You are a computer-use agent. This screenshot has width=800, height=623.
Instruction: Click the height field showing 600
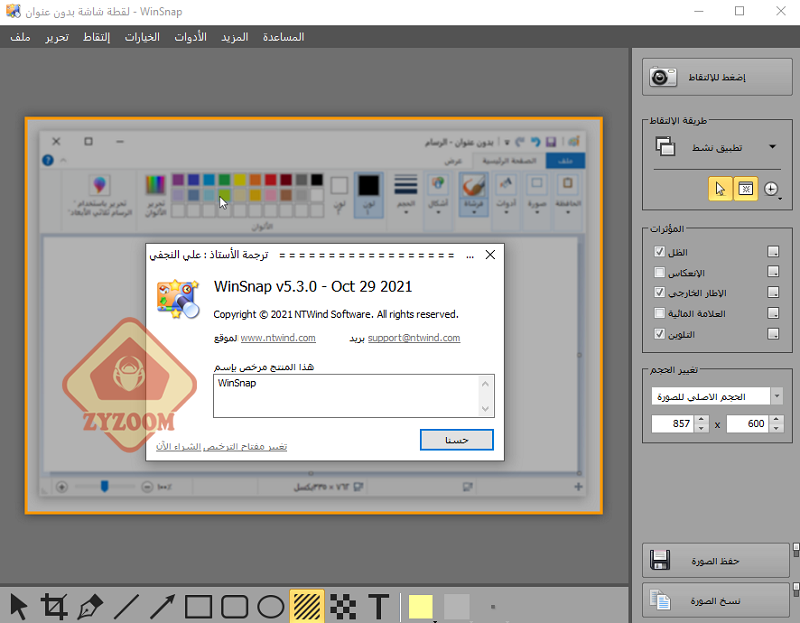[748, 423]
